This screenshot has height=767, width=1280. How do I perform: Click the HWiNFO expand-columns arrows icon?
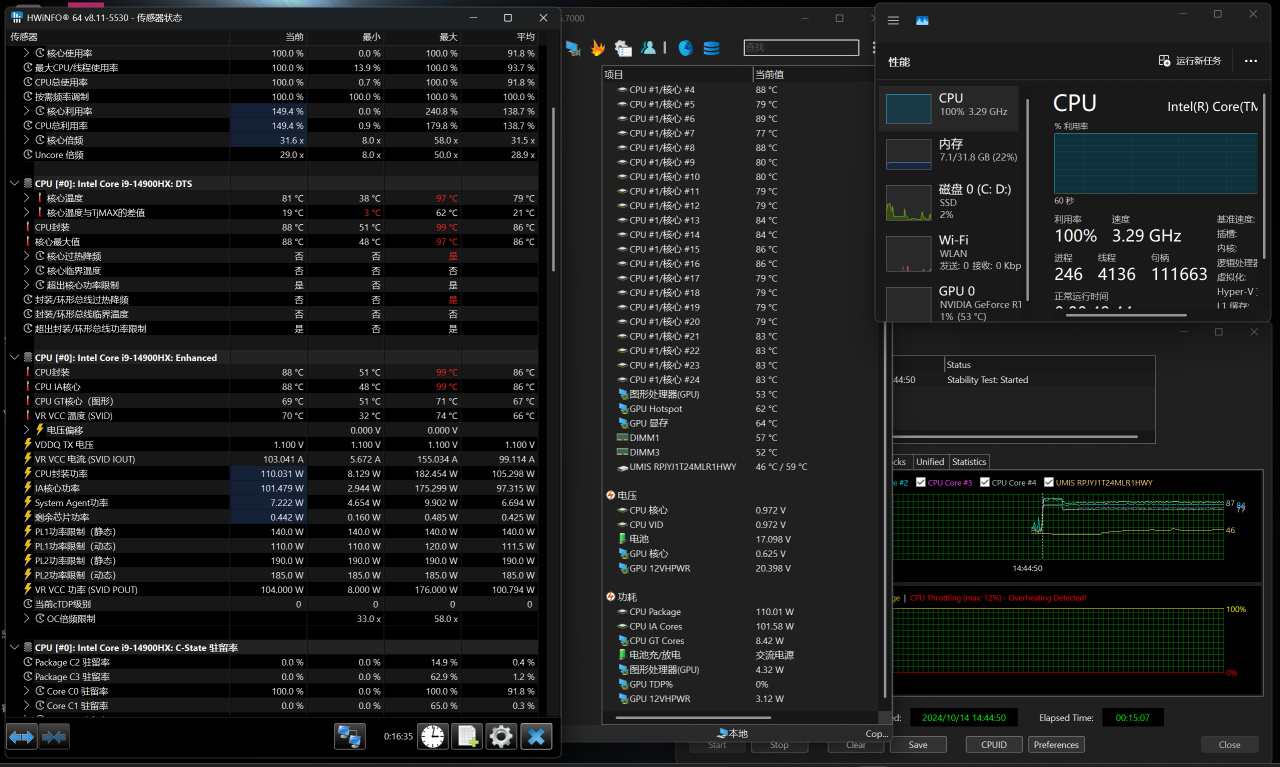pos(22,737)
